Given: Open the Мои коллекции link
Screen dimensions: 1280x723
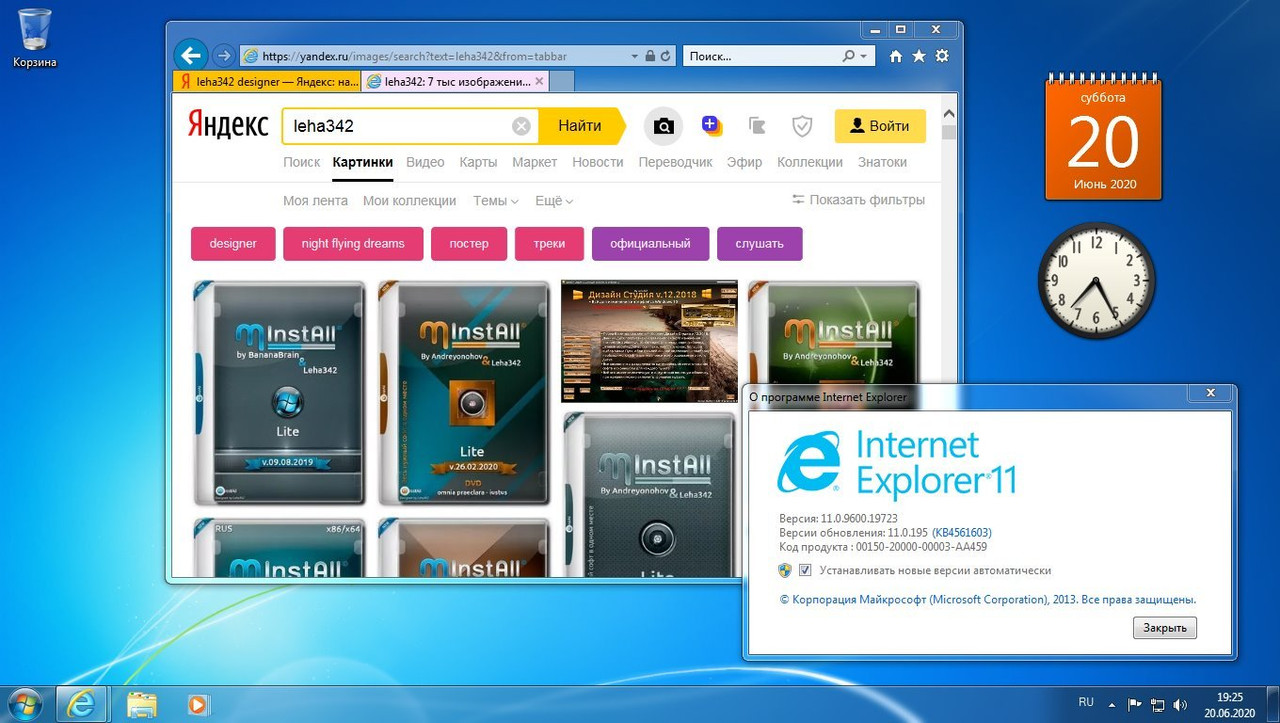Looking at the screenshot, I should click(410, 200).
